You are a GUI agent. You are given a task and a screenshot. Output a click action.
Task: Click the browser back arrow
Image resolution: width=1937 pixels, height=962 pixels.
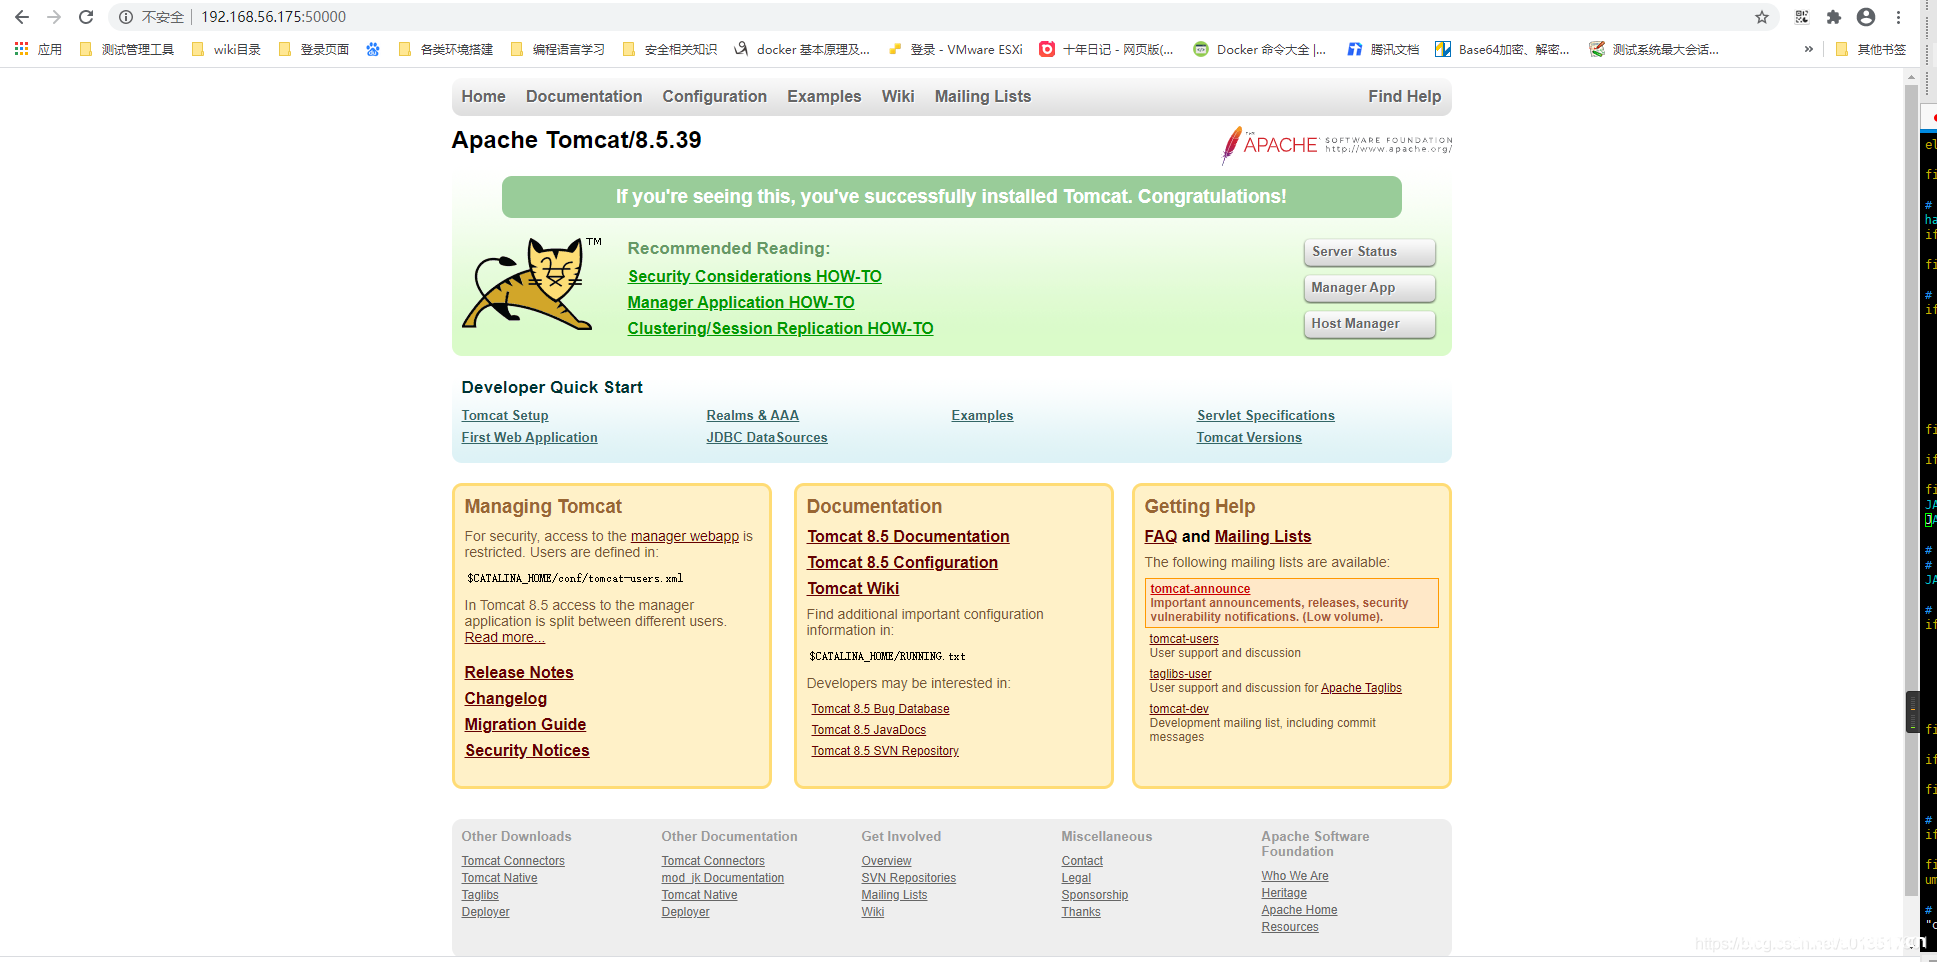pos(22,16)
